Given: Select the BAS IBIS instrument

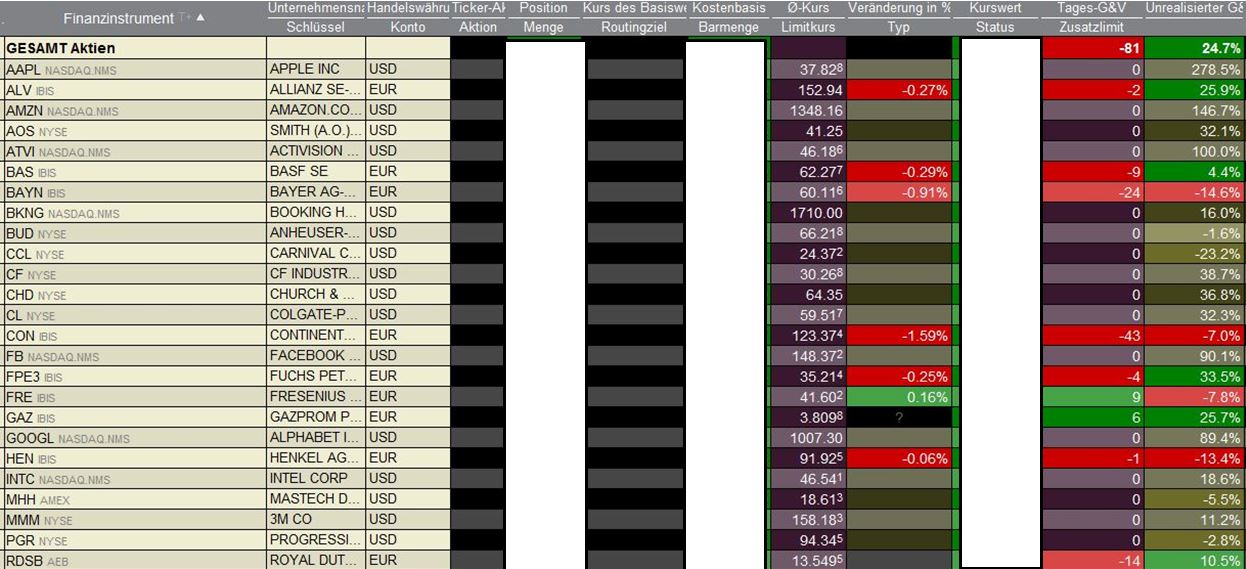Looking at the screenshot, I should [134, 172].
